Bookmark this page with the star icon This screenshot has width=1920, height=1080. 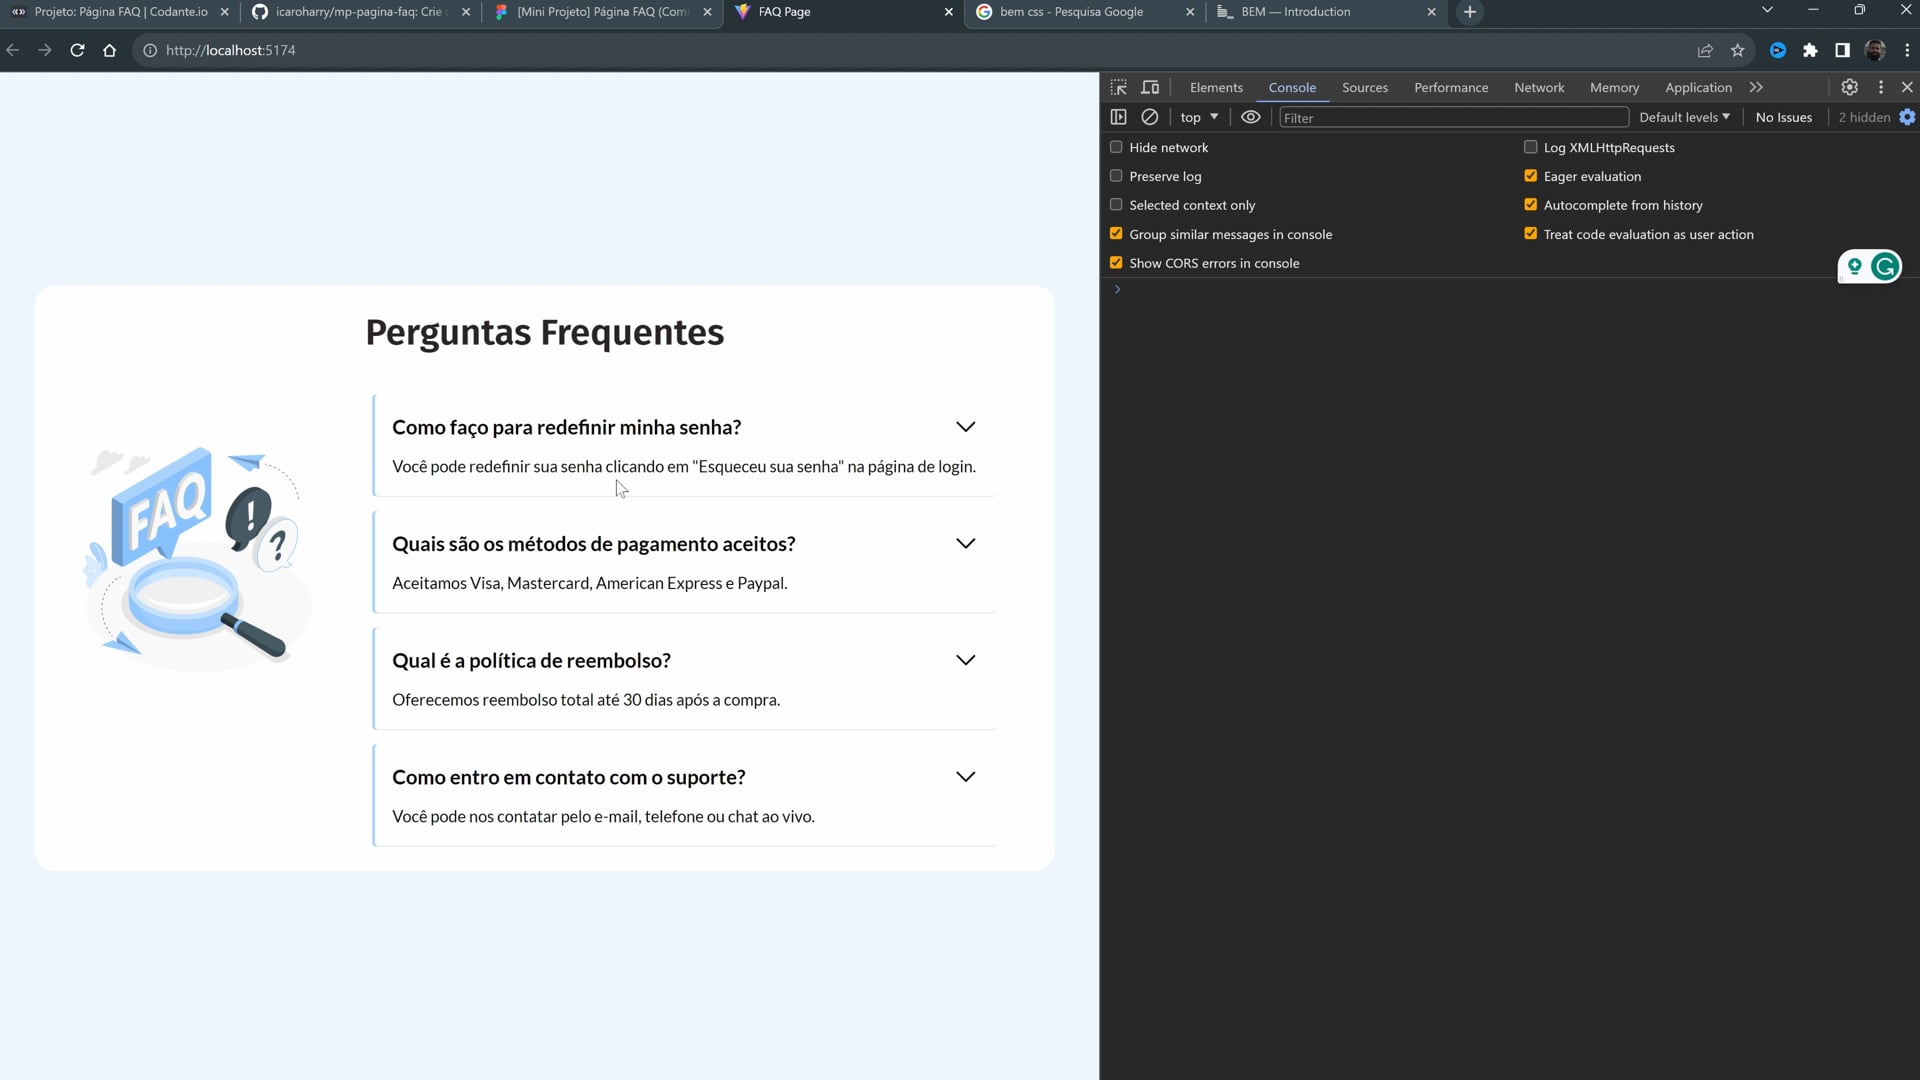1737,50
